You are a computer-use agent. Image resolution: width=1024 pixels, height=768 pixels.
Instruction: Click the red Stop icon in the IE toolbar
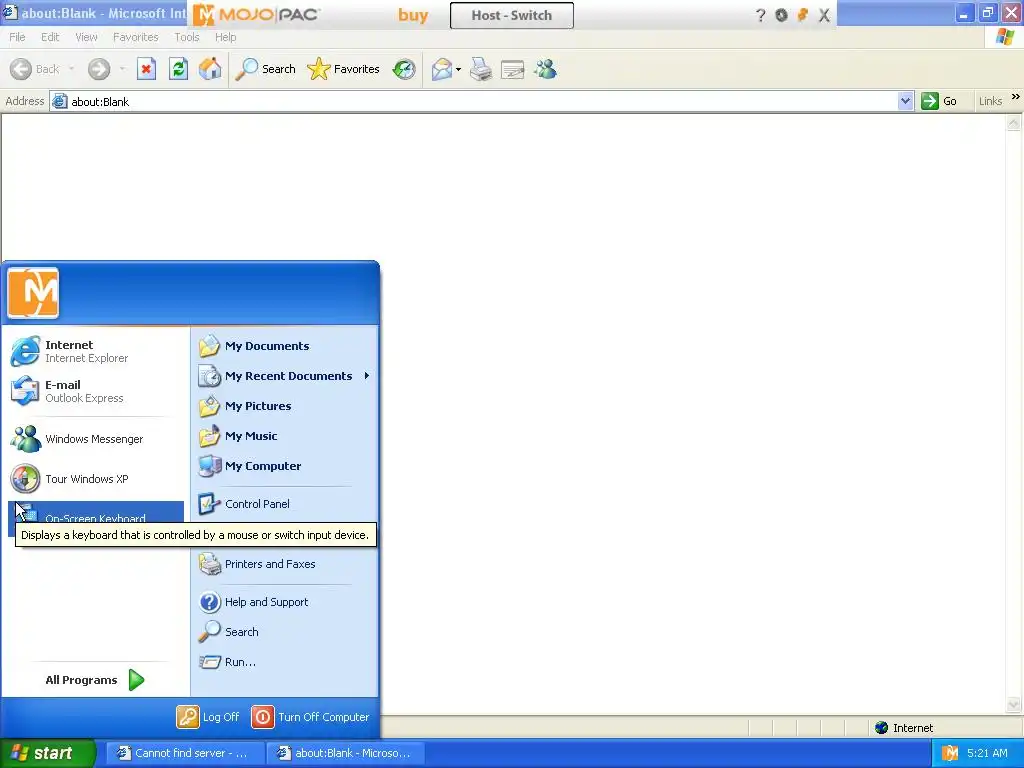(x=146, y=69)
